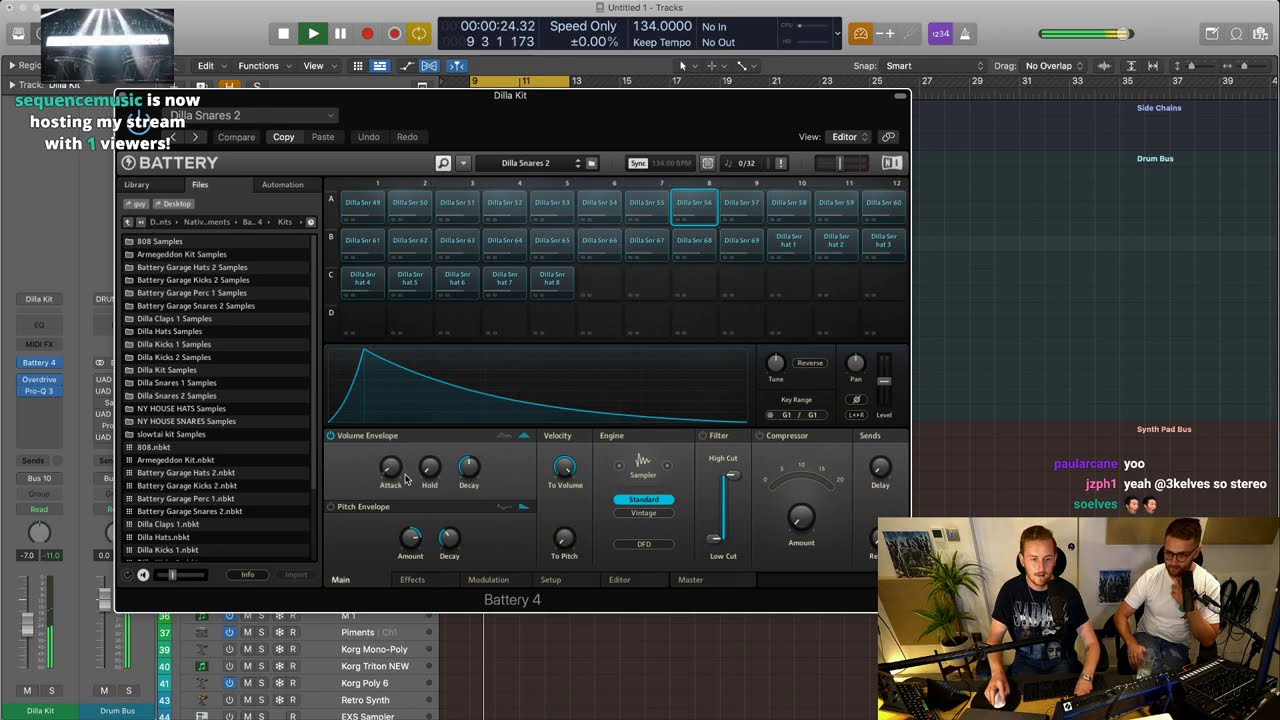Click the Capture Recording ringed button
Viewport: 1280px width, 720px height.
pyautogui.click(x=394, y=34)
